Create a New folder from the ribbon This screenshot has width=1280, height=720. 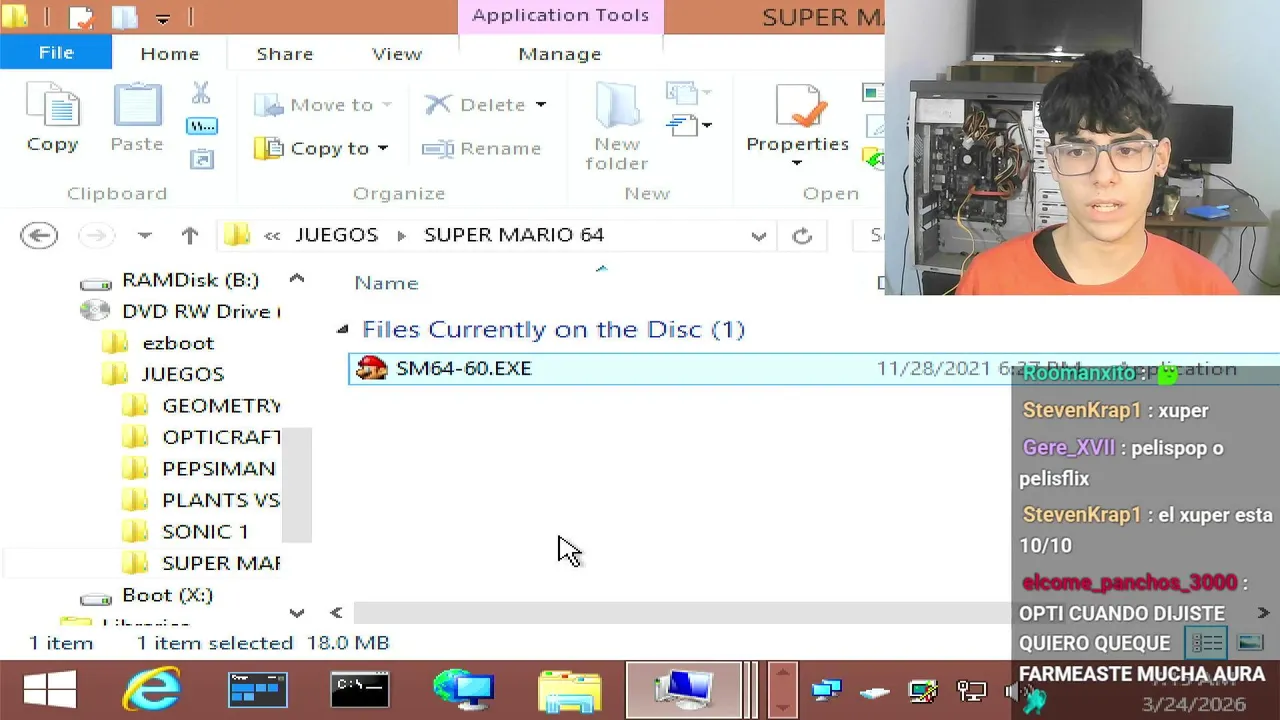[617, 127]
